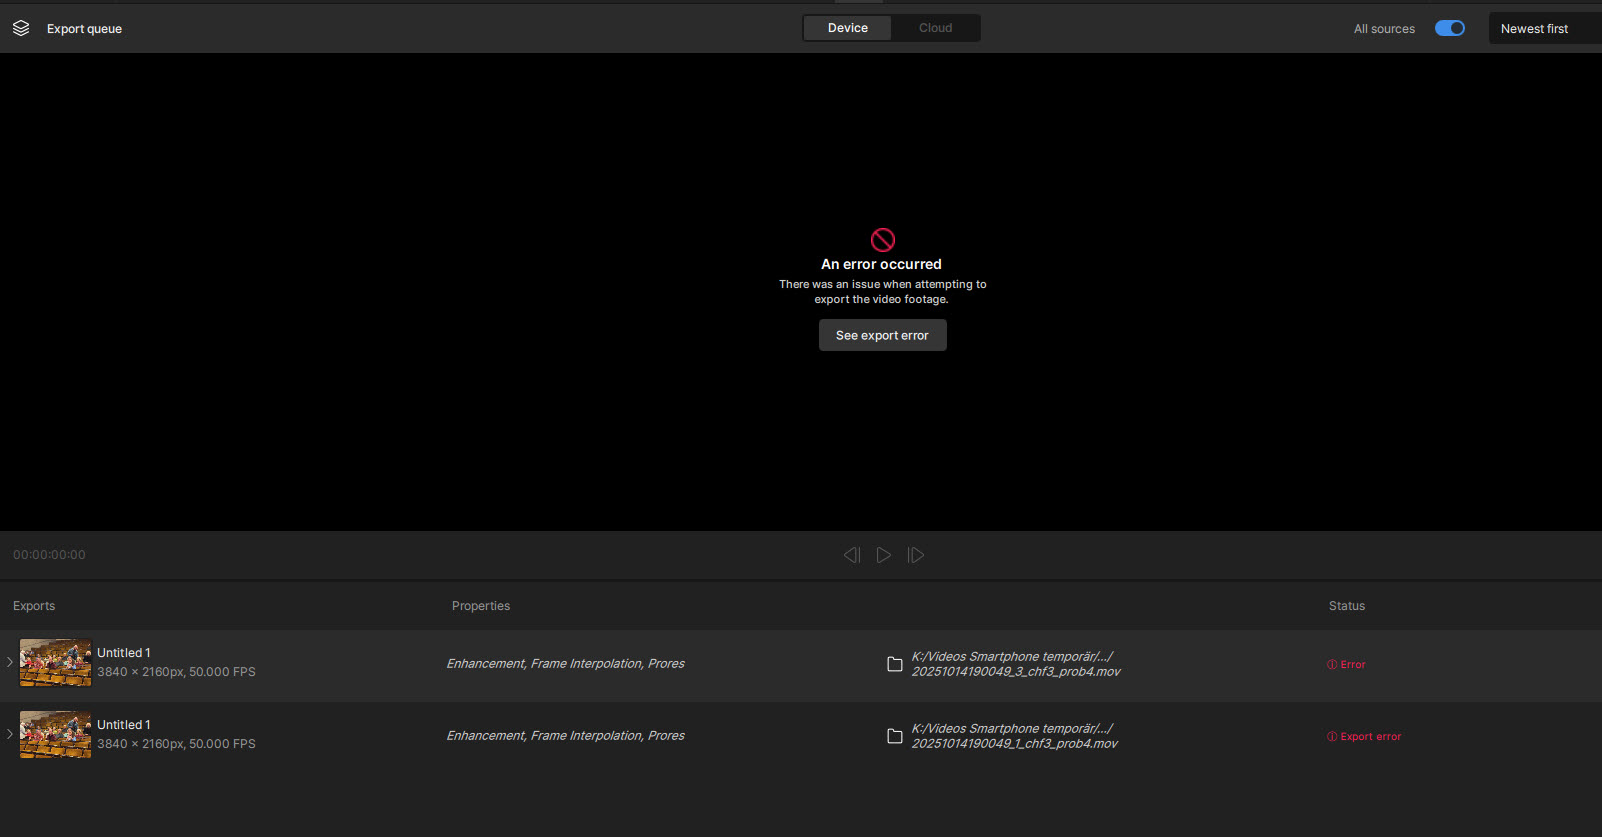The image size is (1602, 837).
Task: Click the 00:00:00:00 timecode display
Action: 49,555
